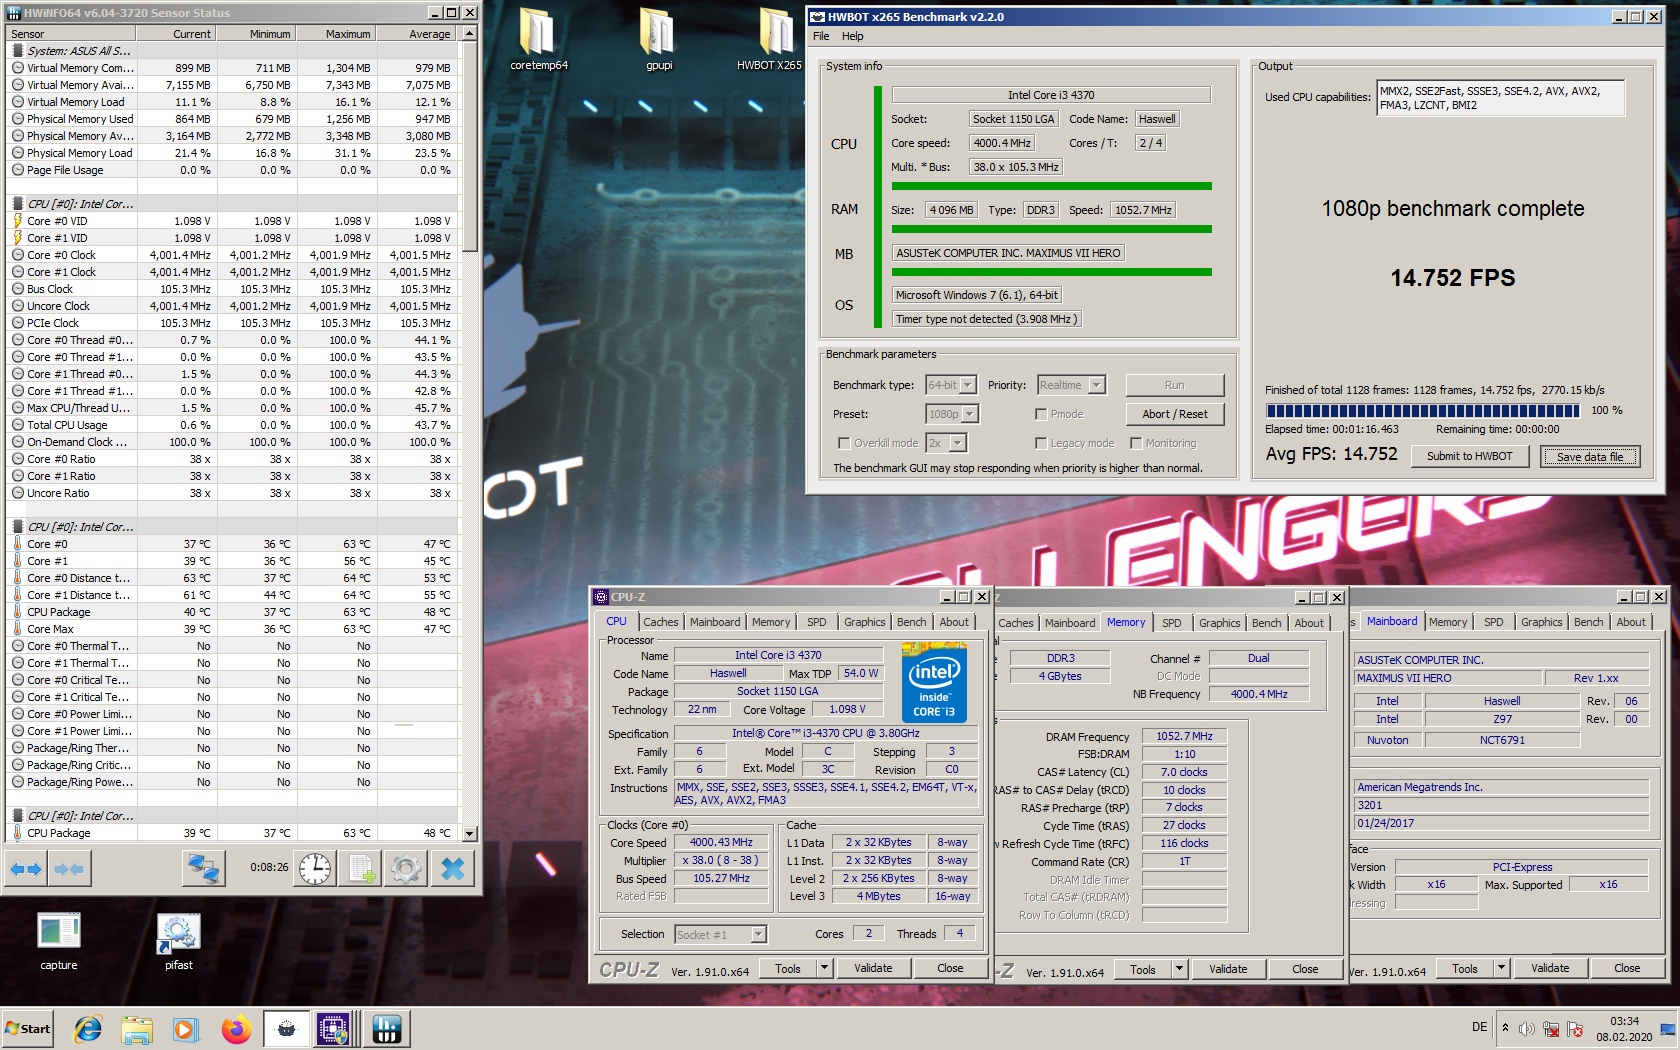Click Abort / Reset button
This screenshot has width=1680, height=1050.
pyautogui.click(x=1174, y=414)
